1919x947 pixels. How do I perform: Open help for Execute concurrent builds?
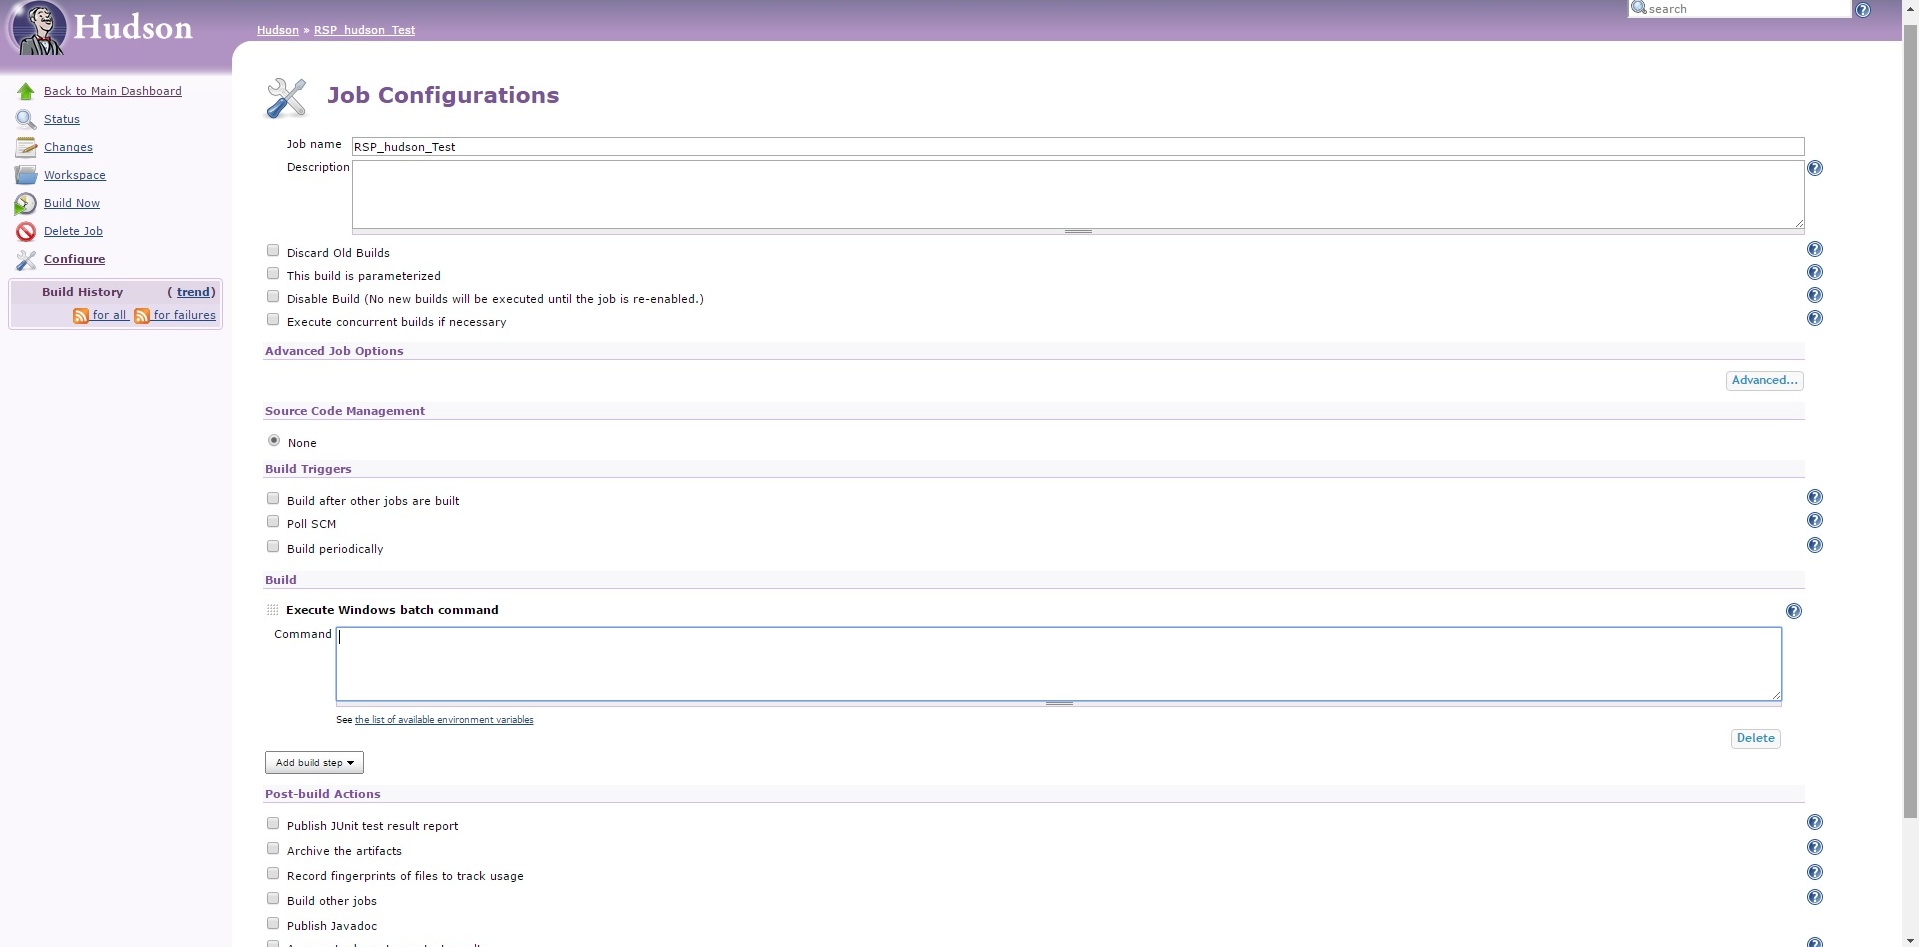click(1815, 318)
